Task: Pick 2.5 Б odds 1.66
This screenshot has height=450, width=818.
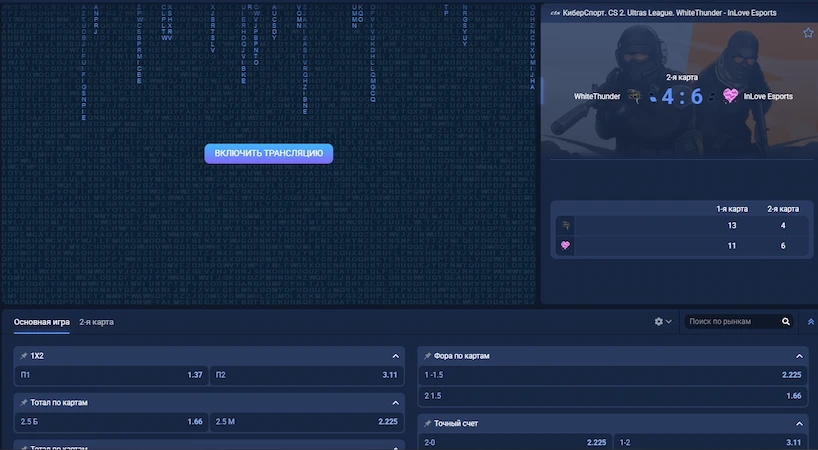Action: pyautogui.click(x=111, y=421)
